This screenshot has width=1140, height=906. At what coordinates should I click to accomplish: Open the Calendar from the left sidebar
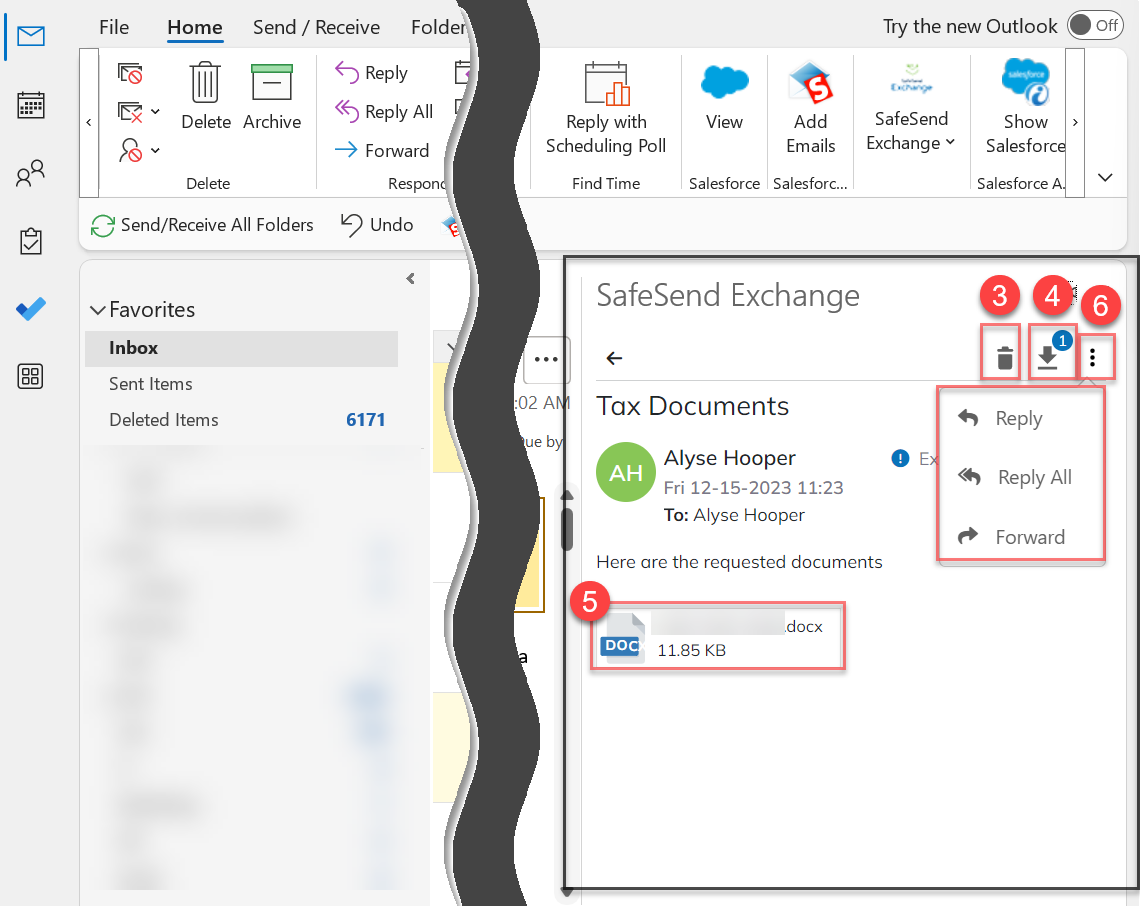30,104
